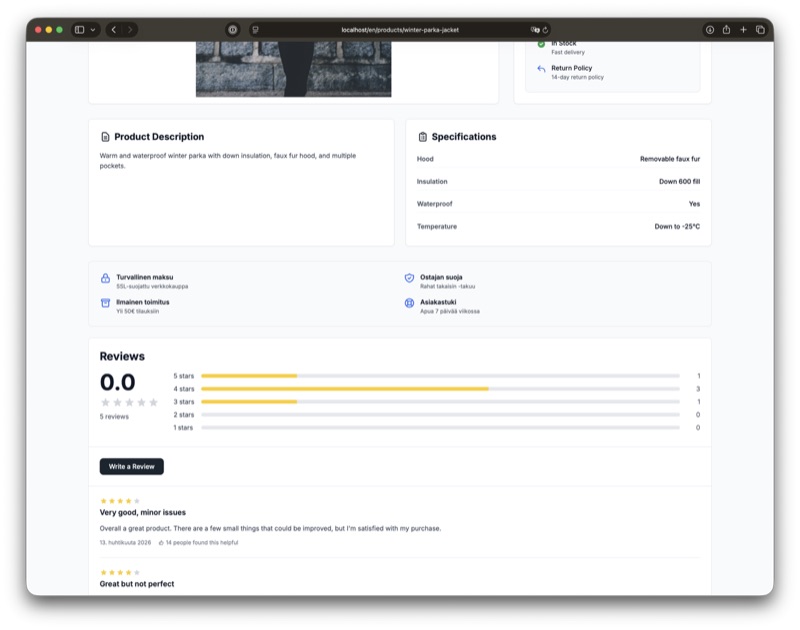Show tab overview icon
The image size is (800, 630).
[x=760, y=30]
